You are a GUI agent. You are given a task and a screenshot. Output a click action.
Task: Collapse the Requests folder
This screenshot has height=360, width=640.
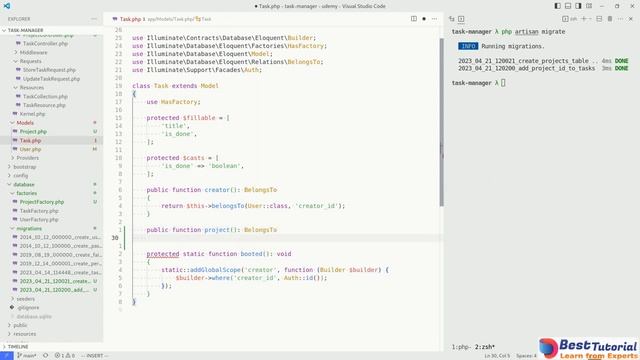30,61
